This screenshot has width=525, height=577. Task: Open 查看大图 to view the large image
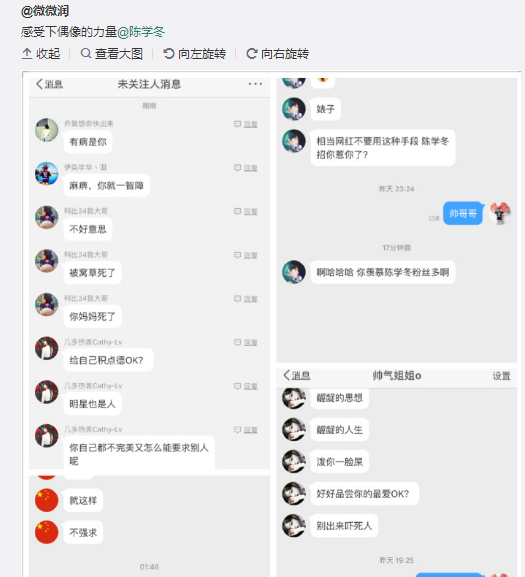click(x=111, y=54)
